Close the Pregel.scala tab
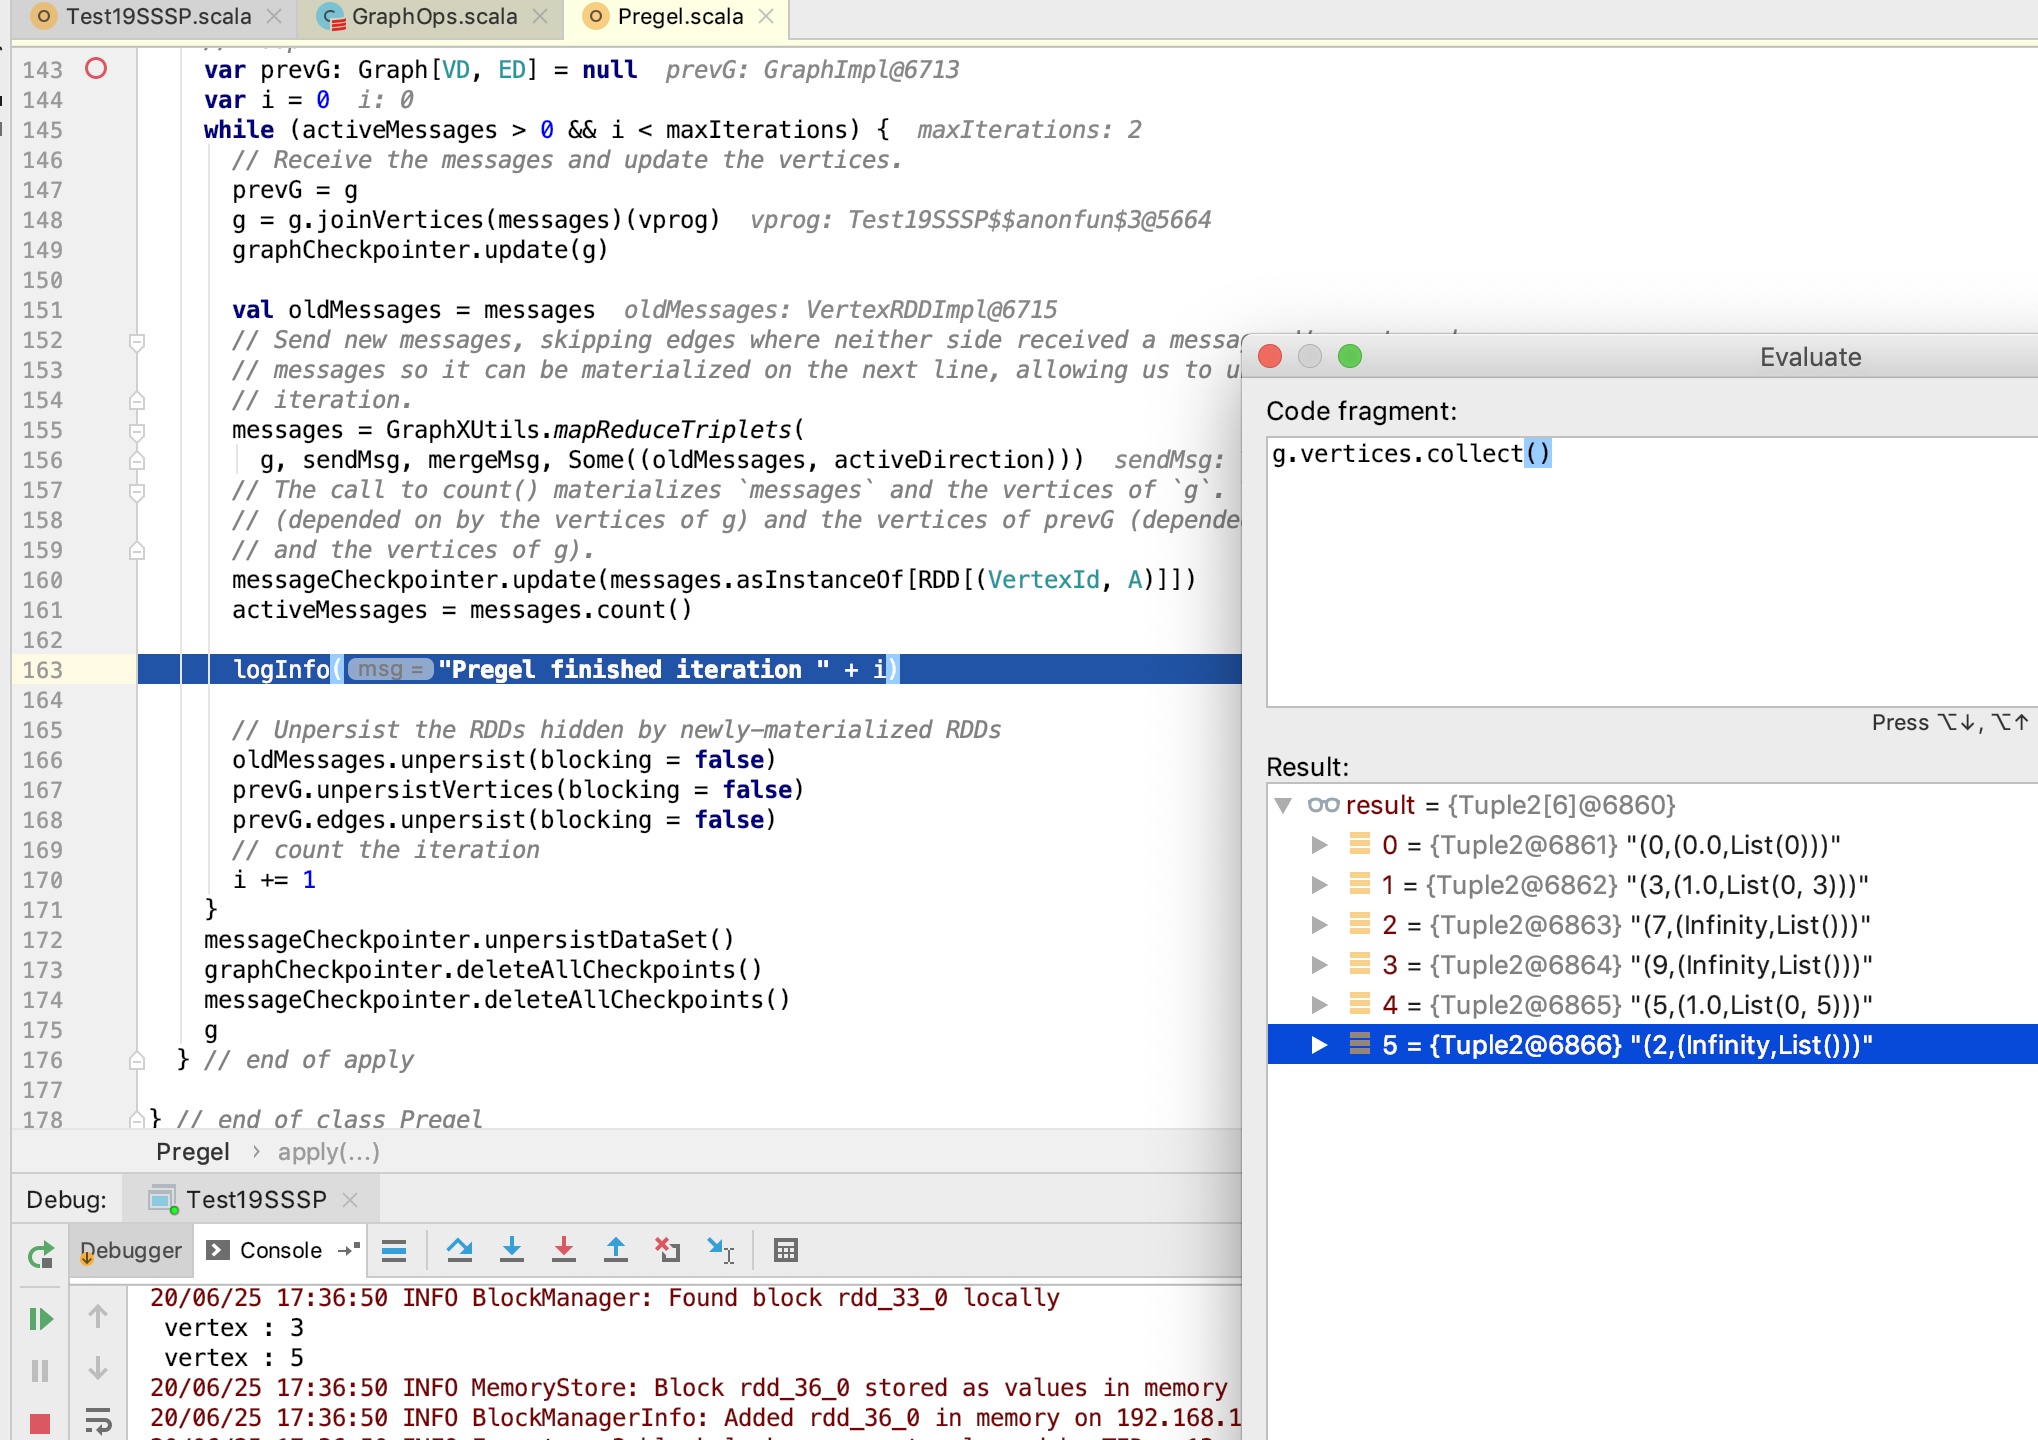 (766, 17)
